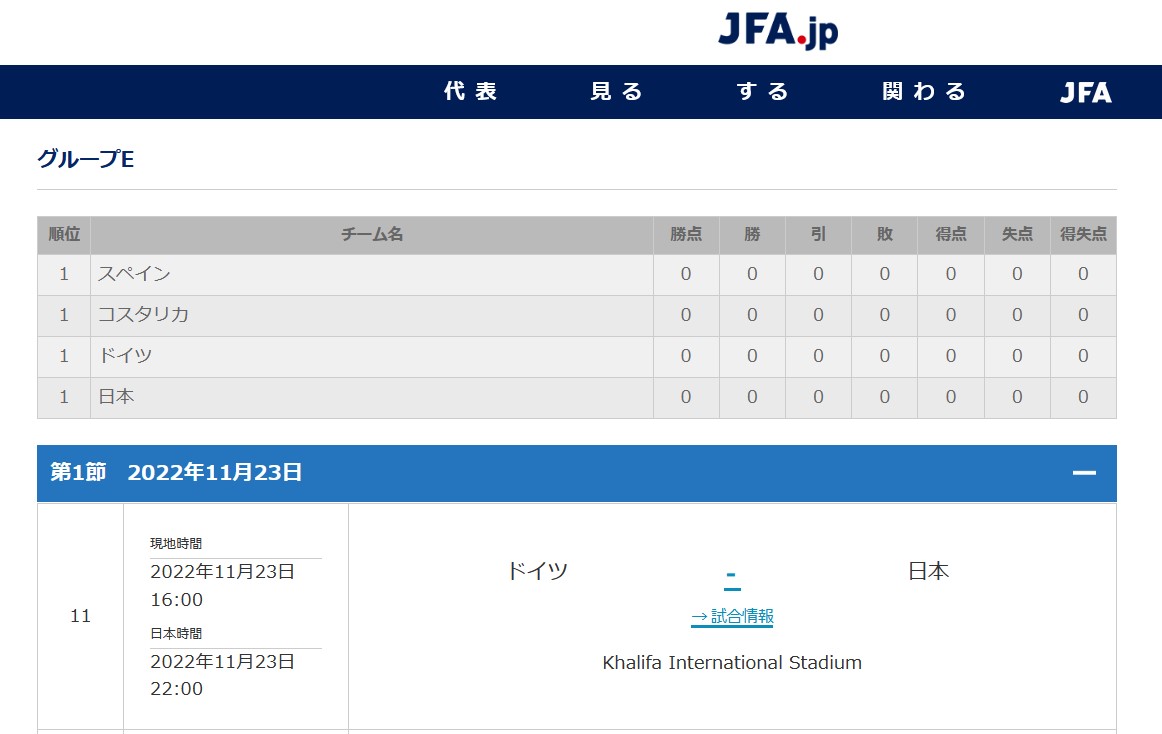The width and height of the screenshot is (1162, 734).
Task: Select the スペイン row in standings
Action: coord(577,274)
